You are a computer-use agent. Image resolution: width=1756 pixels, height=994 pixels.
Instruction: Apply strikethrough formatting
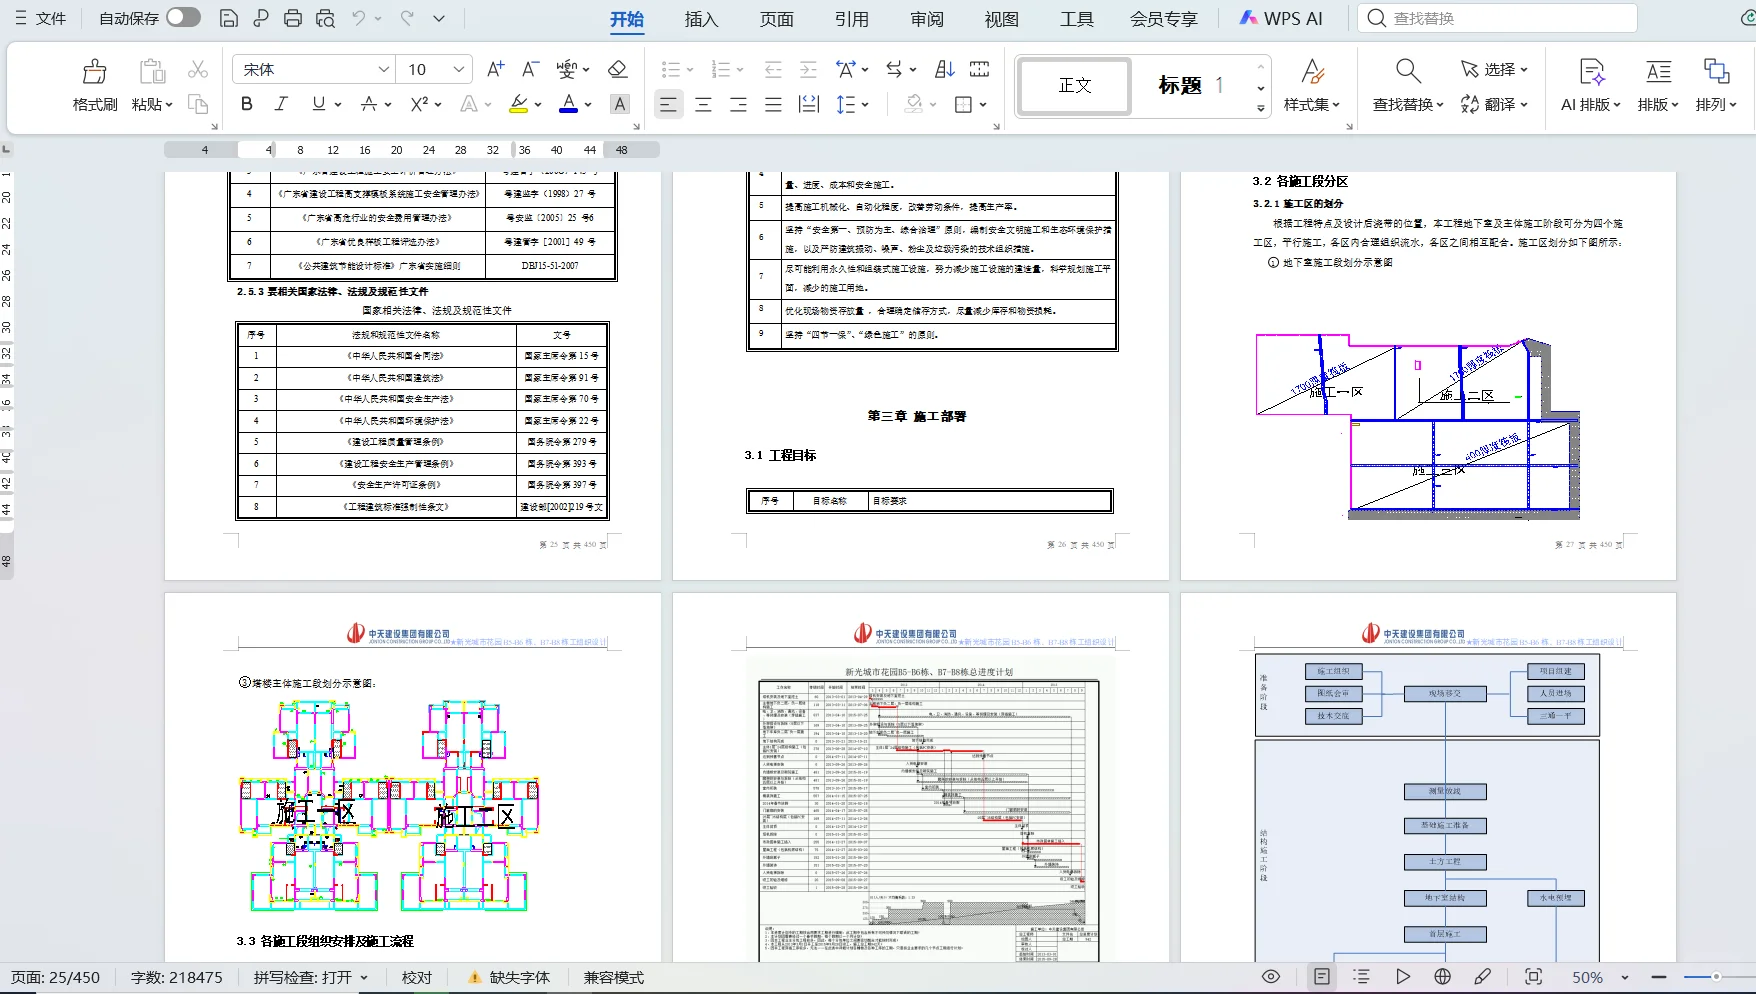tap(369, 104)
